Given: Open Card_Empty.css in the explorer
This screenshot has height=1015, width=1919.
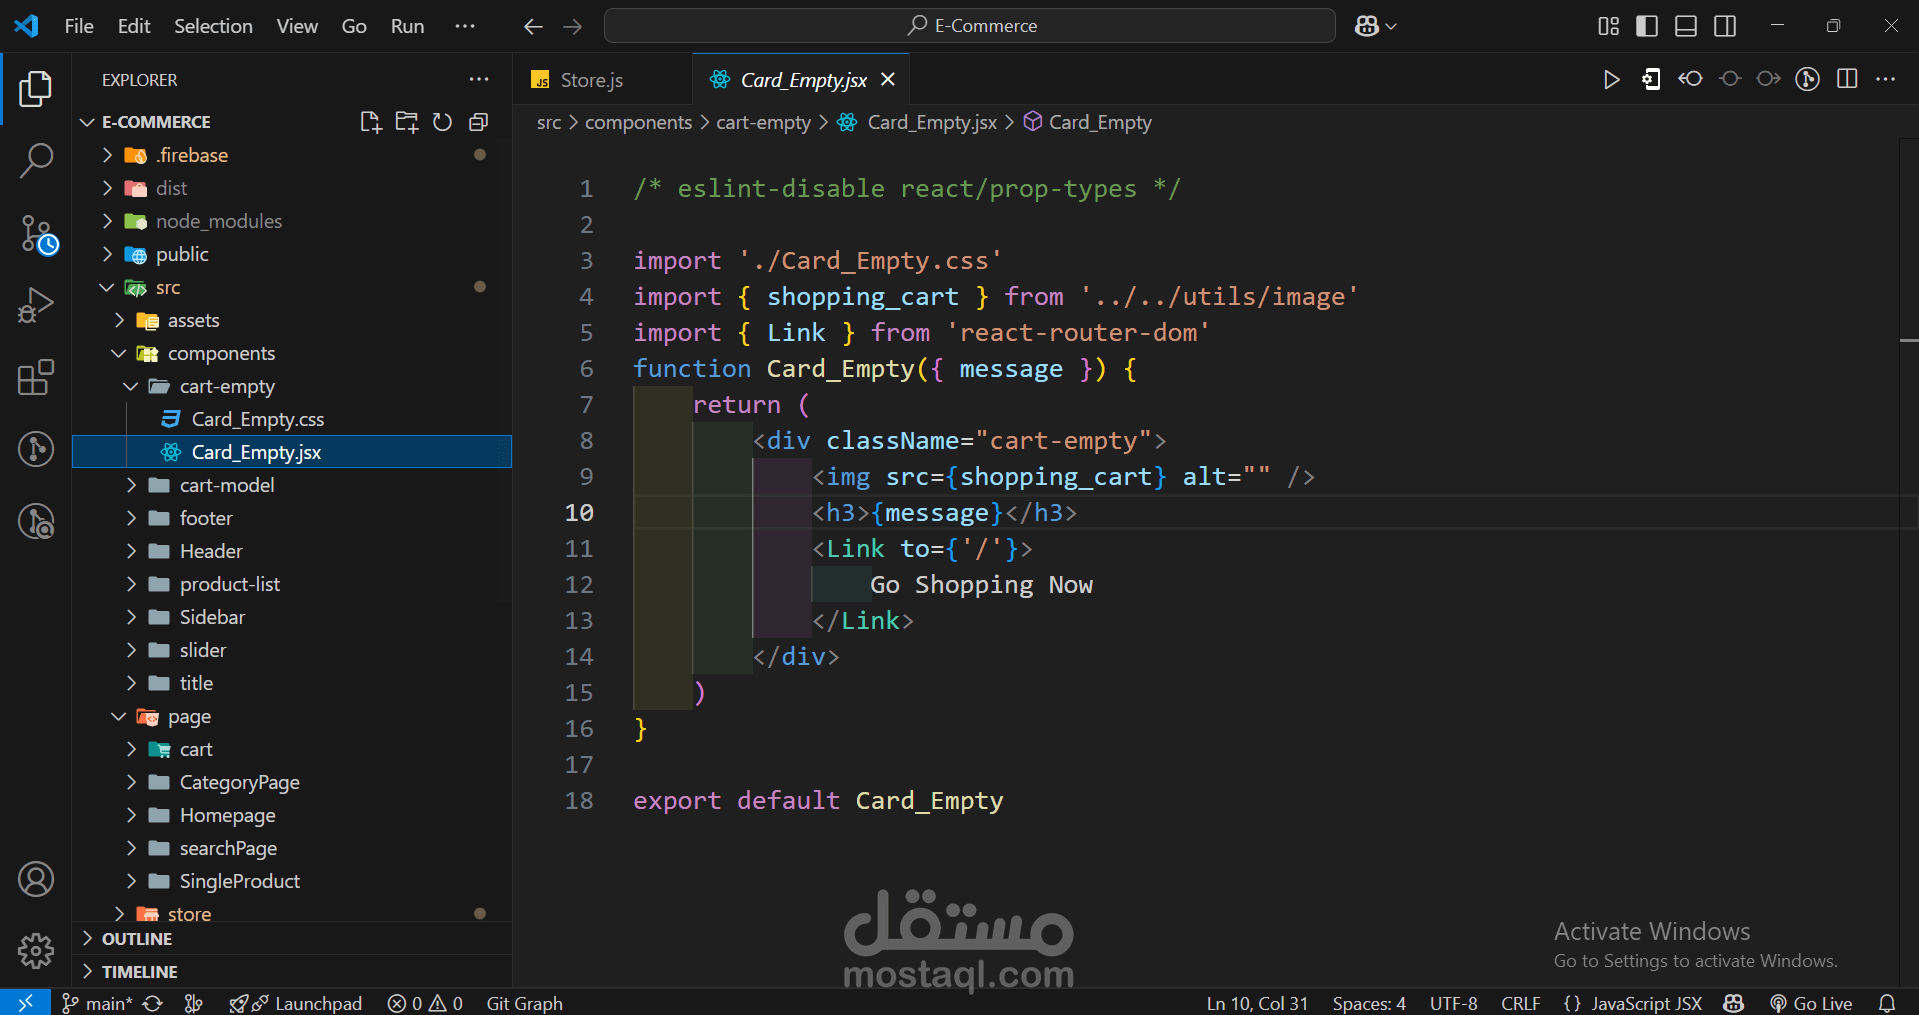Looking at the screenshot, I should click(292, 419).
